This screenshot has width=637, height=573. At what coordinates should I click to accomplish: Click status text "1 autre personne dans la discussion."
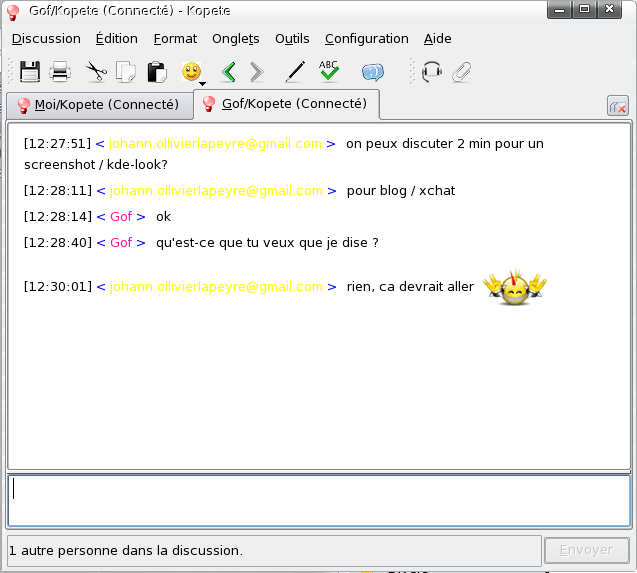pyautogui.click(x=126, y=551)
